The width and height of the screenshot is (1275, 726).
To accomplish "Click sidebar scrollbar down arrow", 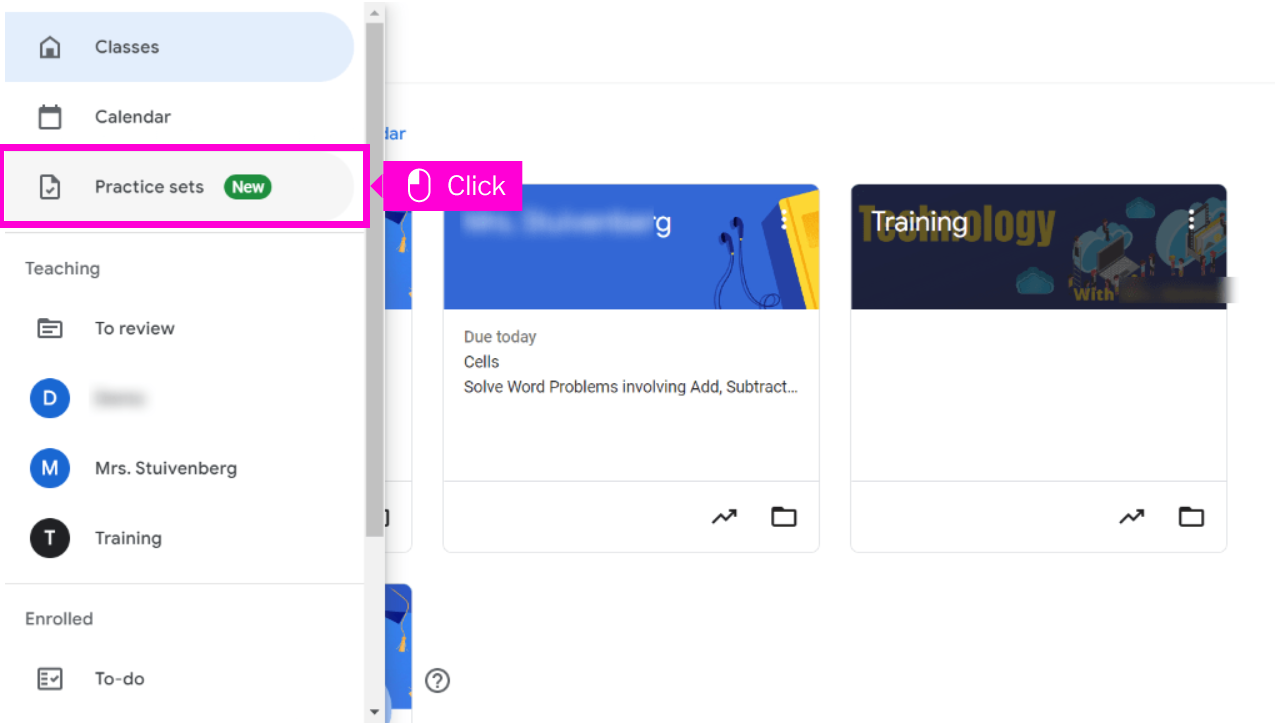I will pyautogui.click(x=374, y=713).
